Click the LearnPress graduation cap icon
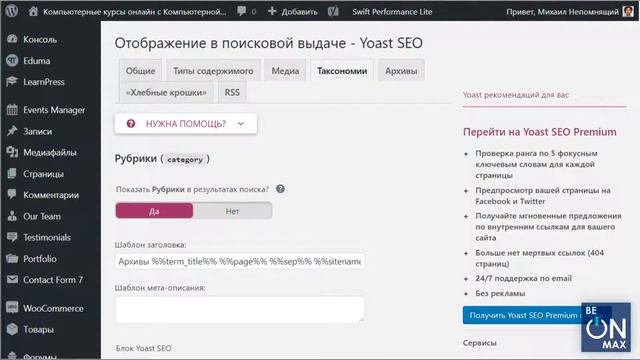 pos(12,82)
